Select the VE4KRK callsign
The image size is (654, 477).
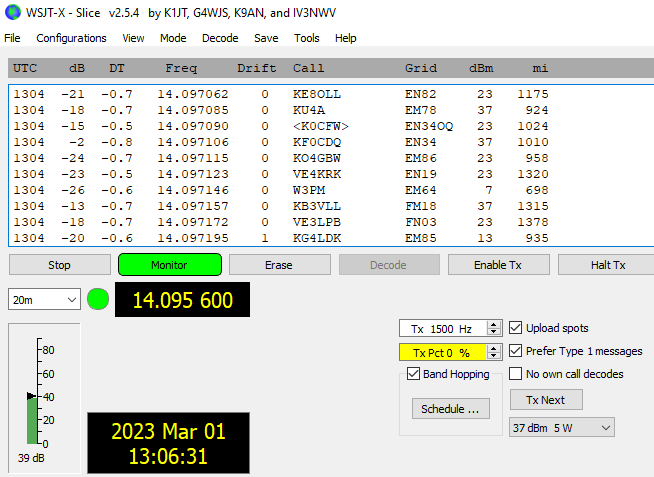(x=317, y=174)
